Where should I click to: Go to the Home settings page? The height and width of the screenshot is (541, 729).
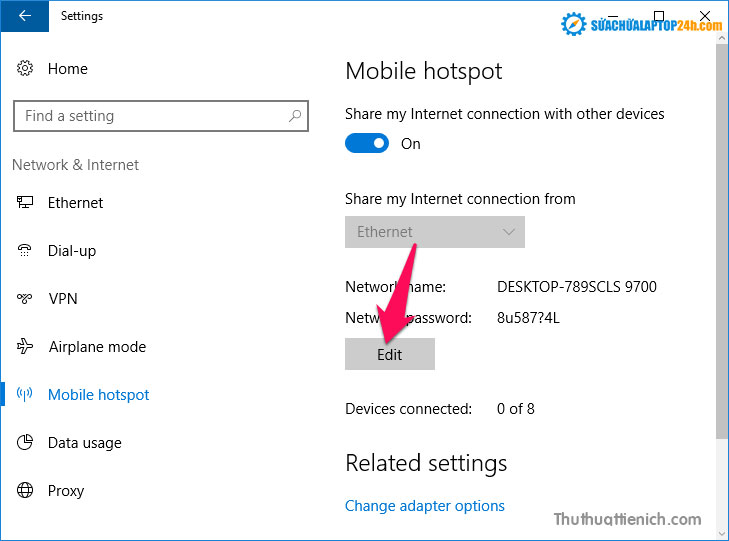point(67,69)
